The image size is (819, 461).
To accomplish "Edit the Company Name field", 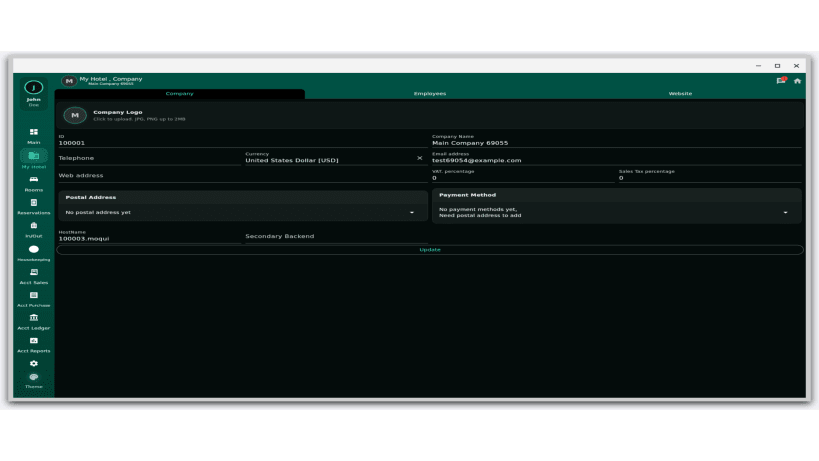I will (x=616, y=140).
